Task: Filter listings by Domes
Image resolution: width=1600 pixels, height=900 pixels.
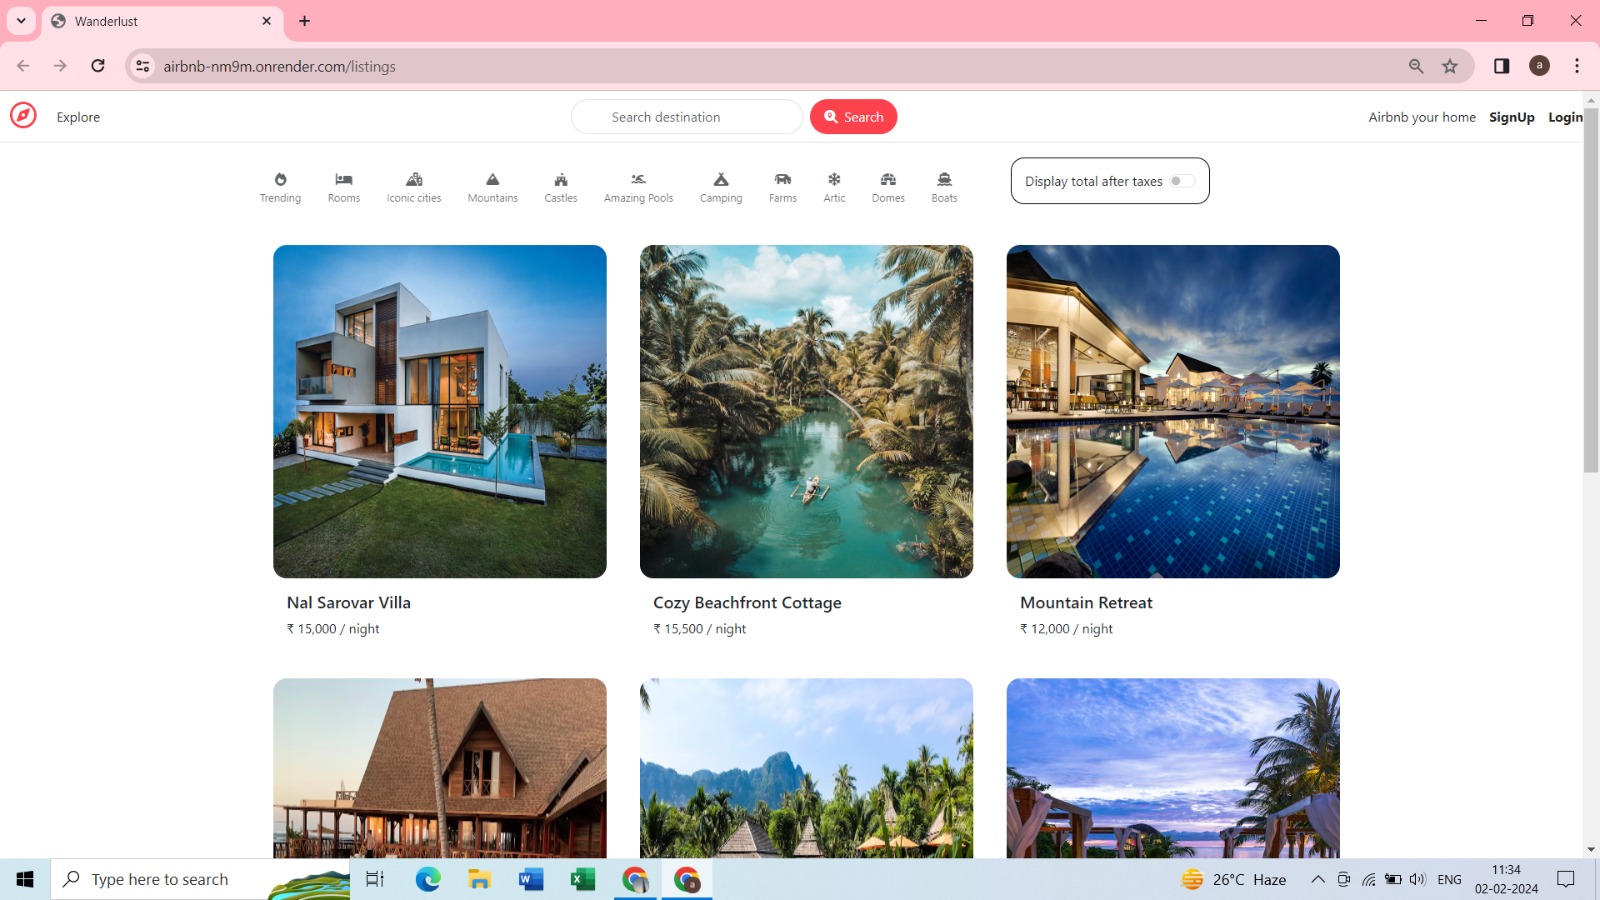Action: [888, 187]
